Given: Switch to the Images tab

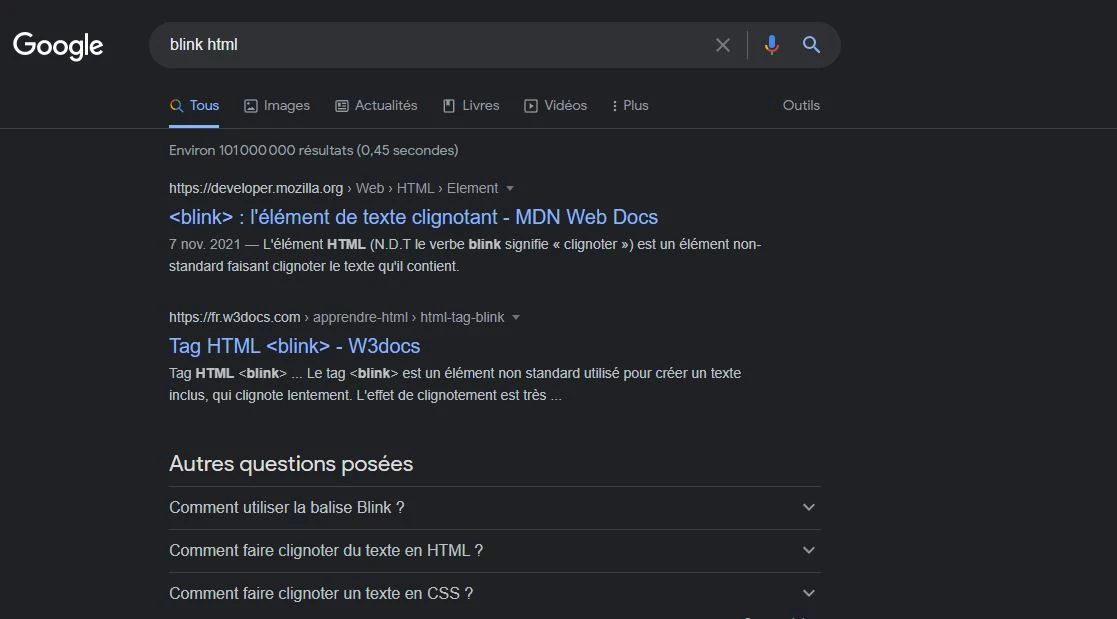Looking at the screenshot, I should [277, 105].
